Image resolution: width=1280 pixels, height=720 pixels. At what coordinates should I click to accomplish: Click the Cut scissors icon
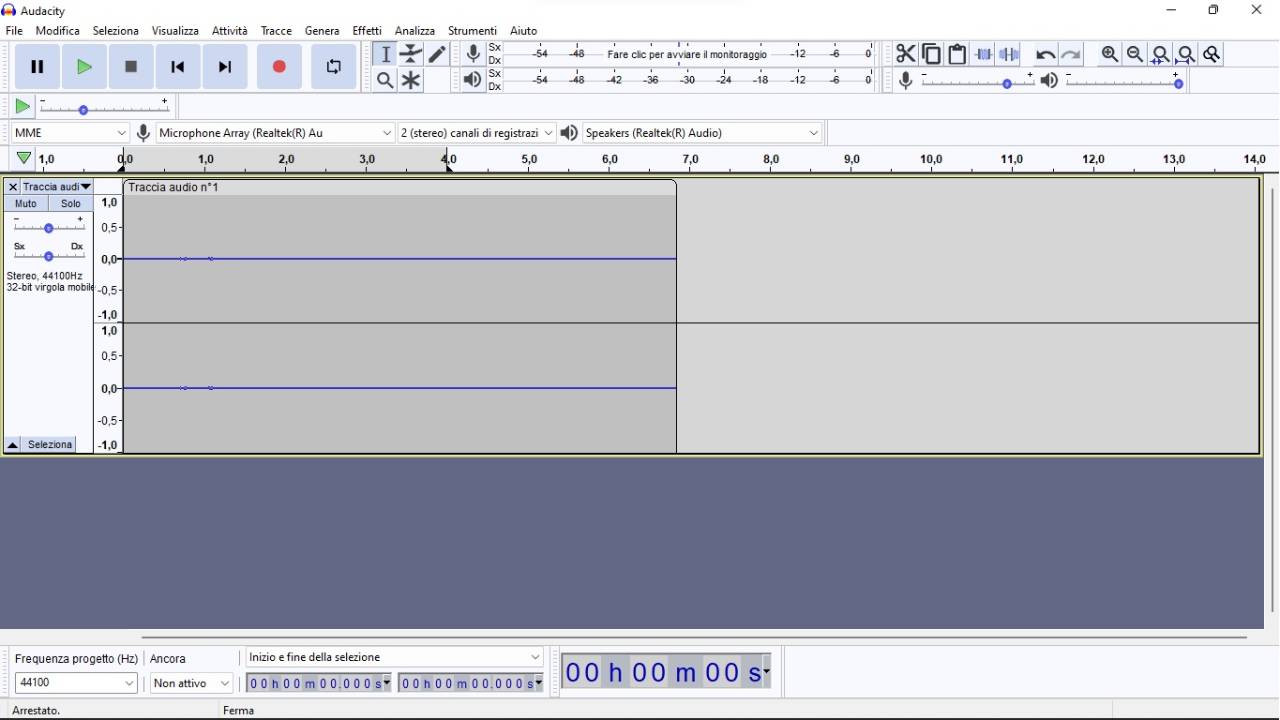tap(905, 54)
